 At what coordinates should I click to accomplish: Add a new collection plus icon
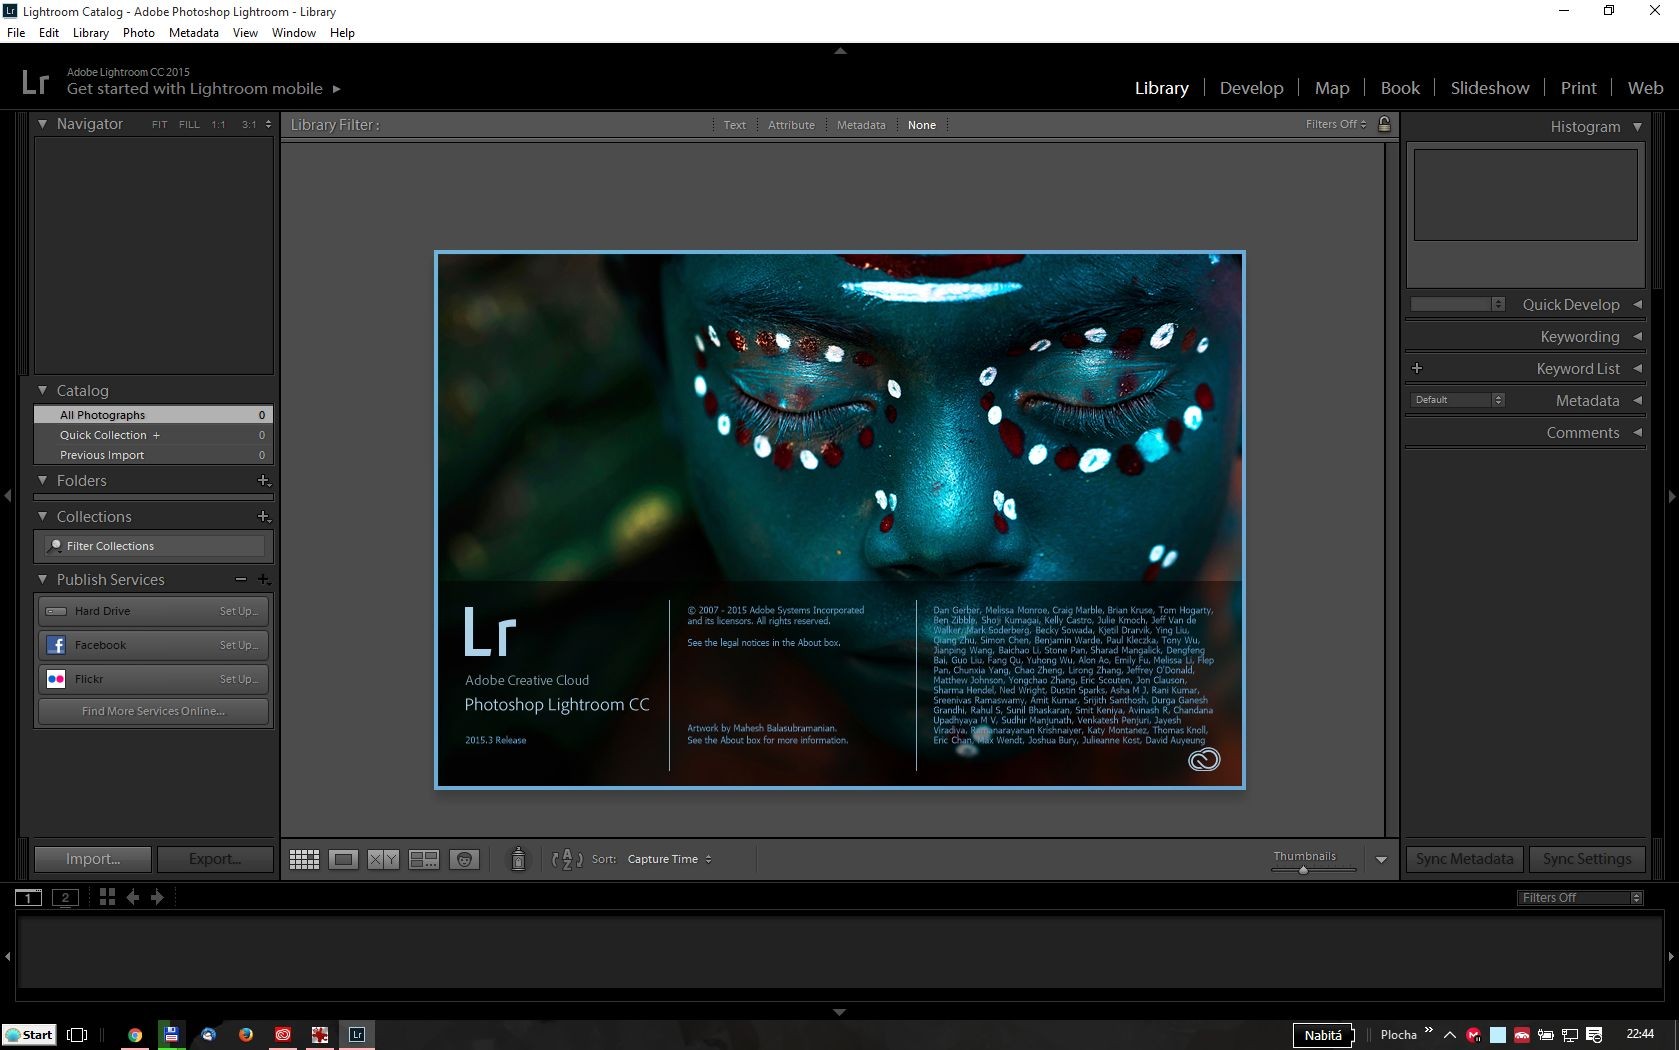264,517
